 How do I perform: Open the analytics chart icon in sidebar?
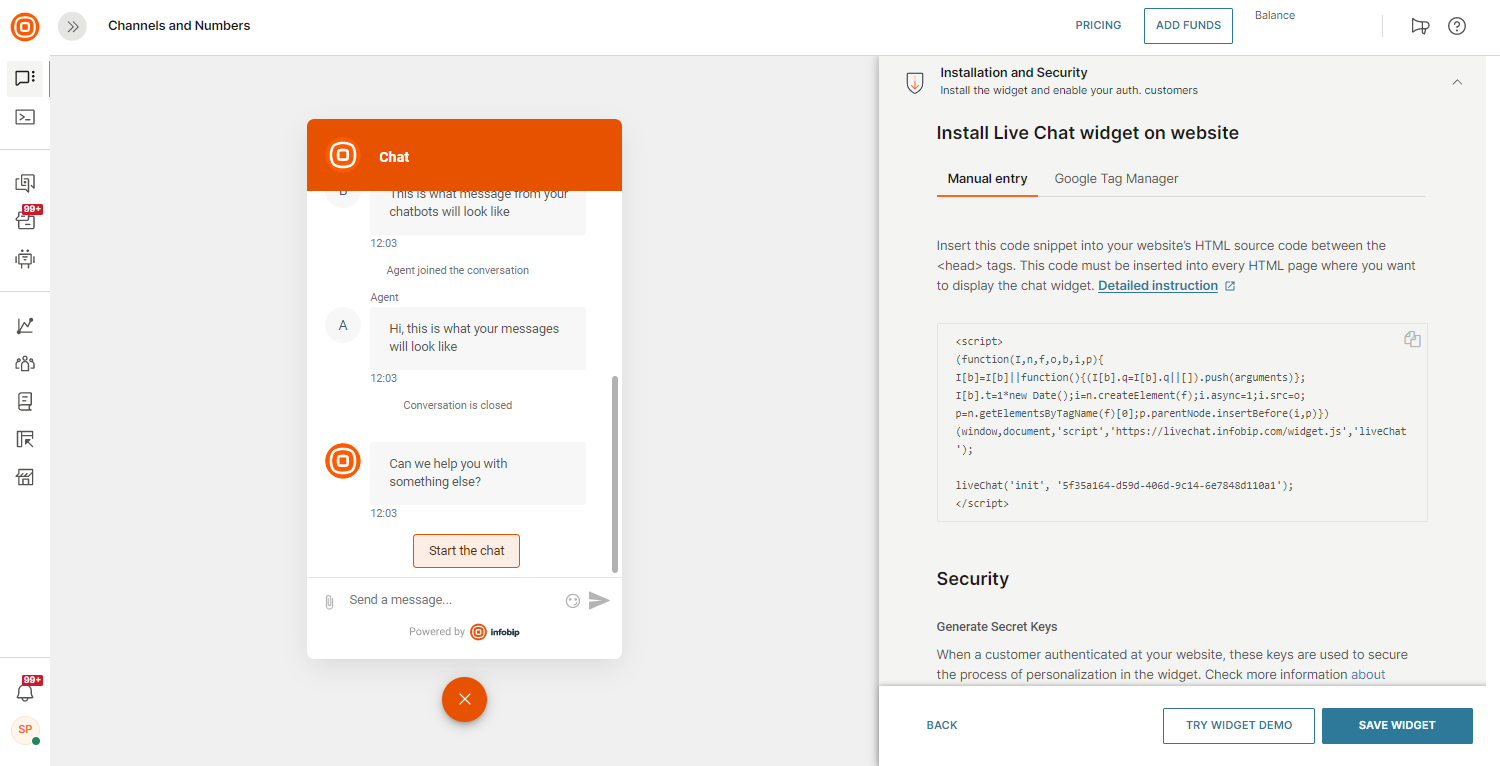point(25,325)
